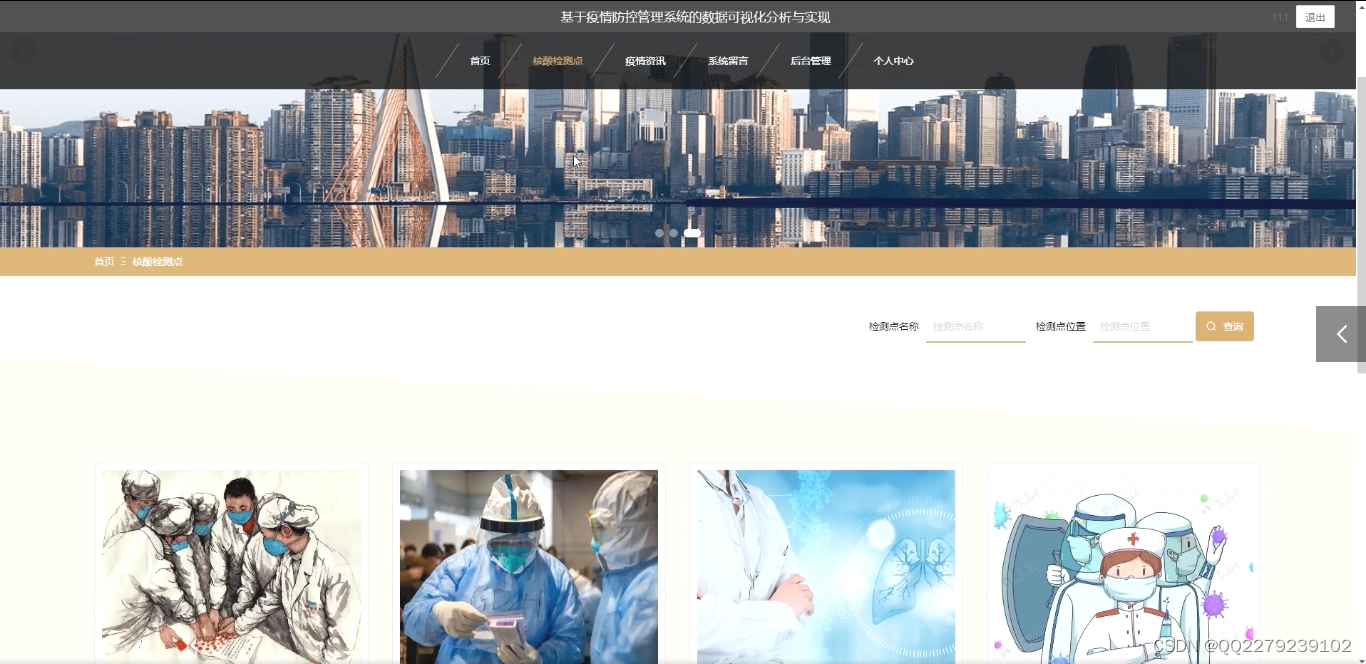Screen dimensions: 1366x664
Task: Open the first testing point photo of medical workers
Action: pyautogui.click(x=231, y=565)
